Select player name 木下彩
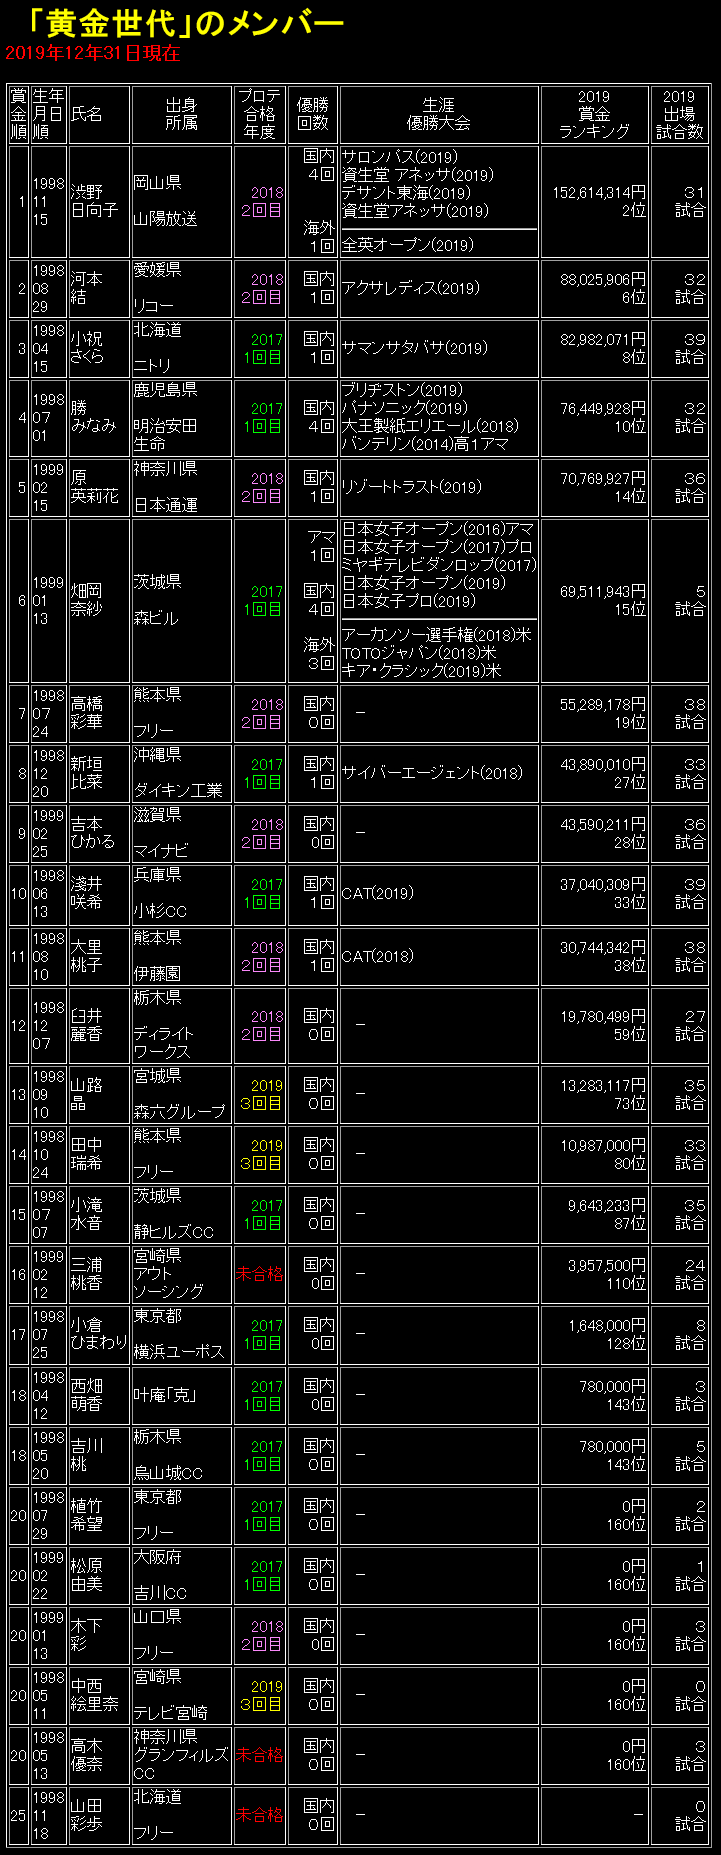The image size is (721, 1855). pyautogui.click(x=87, y=1635)
